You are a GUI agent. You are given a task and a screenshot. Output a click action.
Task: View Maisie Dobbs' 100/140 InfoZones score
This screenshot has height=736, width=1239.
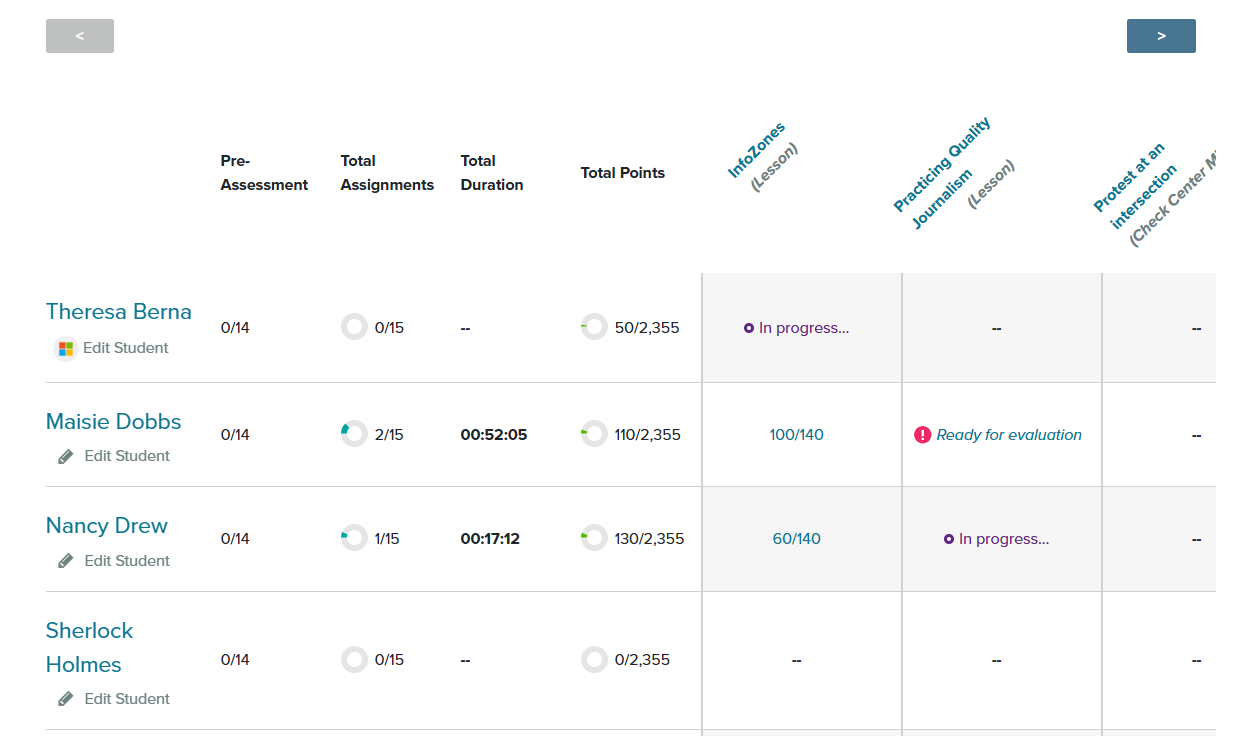pos(796,435)
